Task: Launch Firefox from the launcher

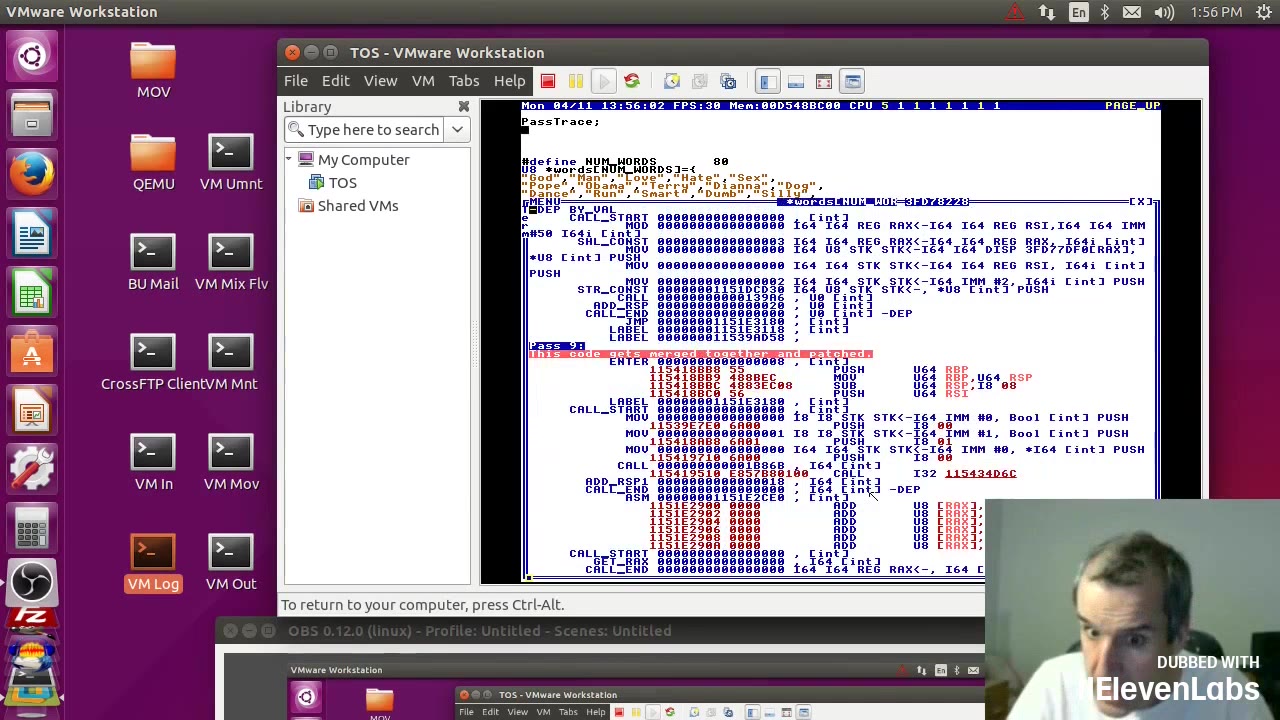Action: (x=32, y=175)
